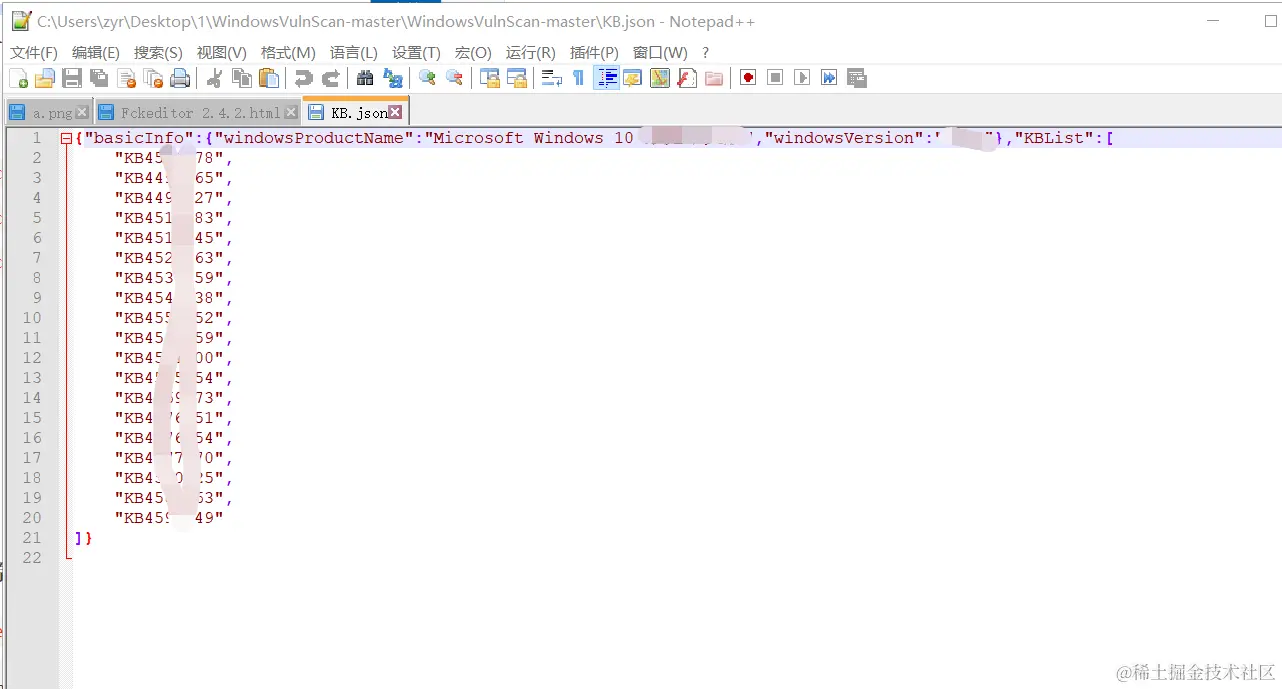Click the Cut scissors icon
This screenshot has height=689, width=1282.
(215, 78)
